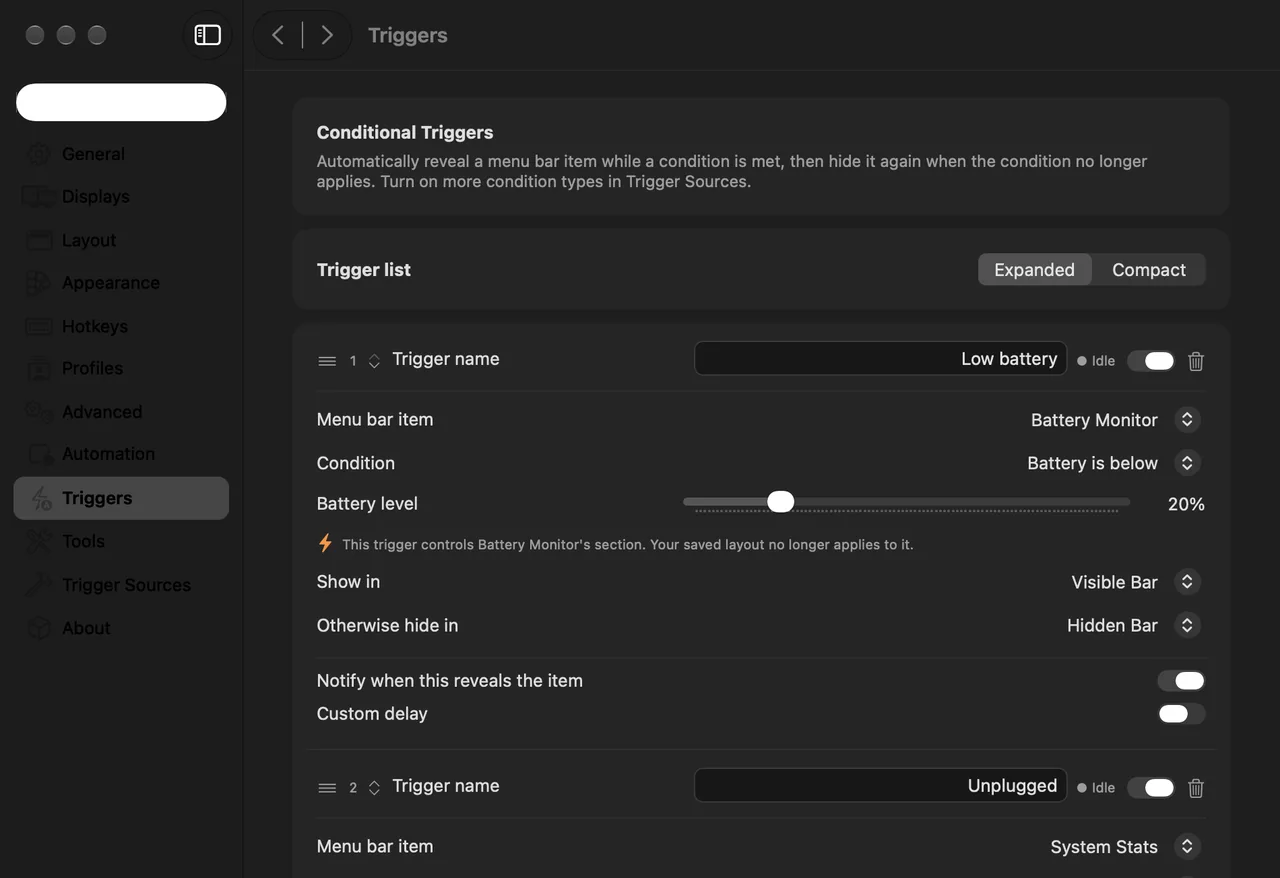Click the Trigger Sources hammer icon

(x=40, y=585)
